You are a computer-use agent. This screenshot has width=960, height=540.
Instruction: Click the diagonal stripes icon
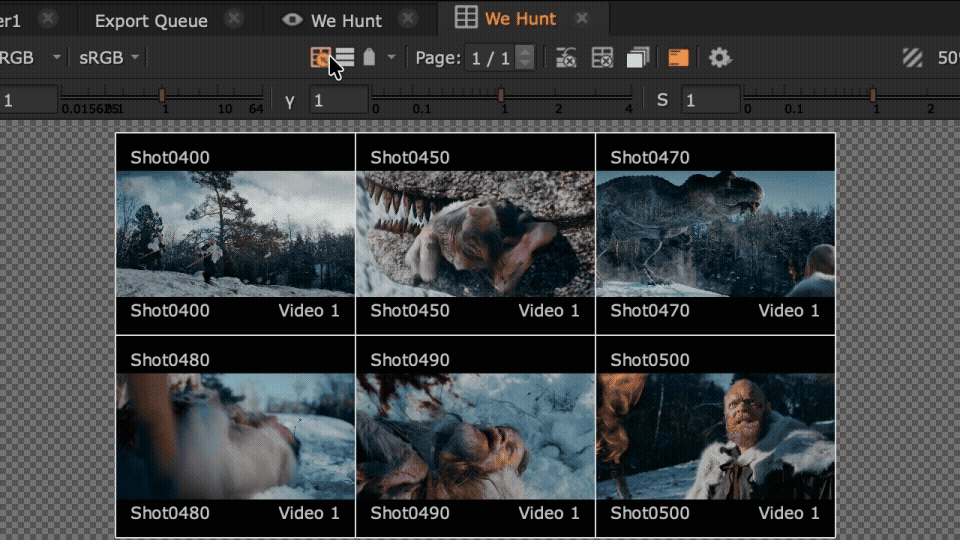[913, 58]
